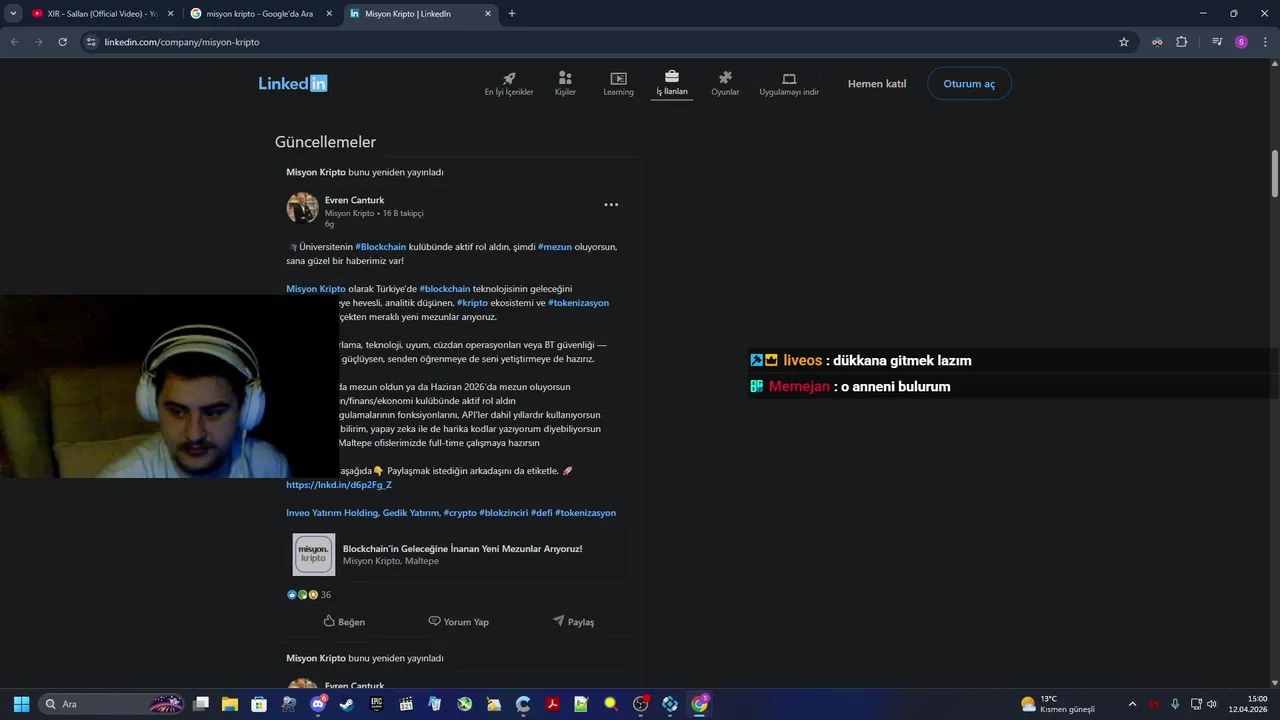This screenshot has height=720, width=1280.
Task: Open Discord from the taskbar
Action: pos(318,704)
